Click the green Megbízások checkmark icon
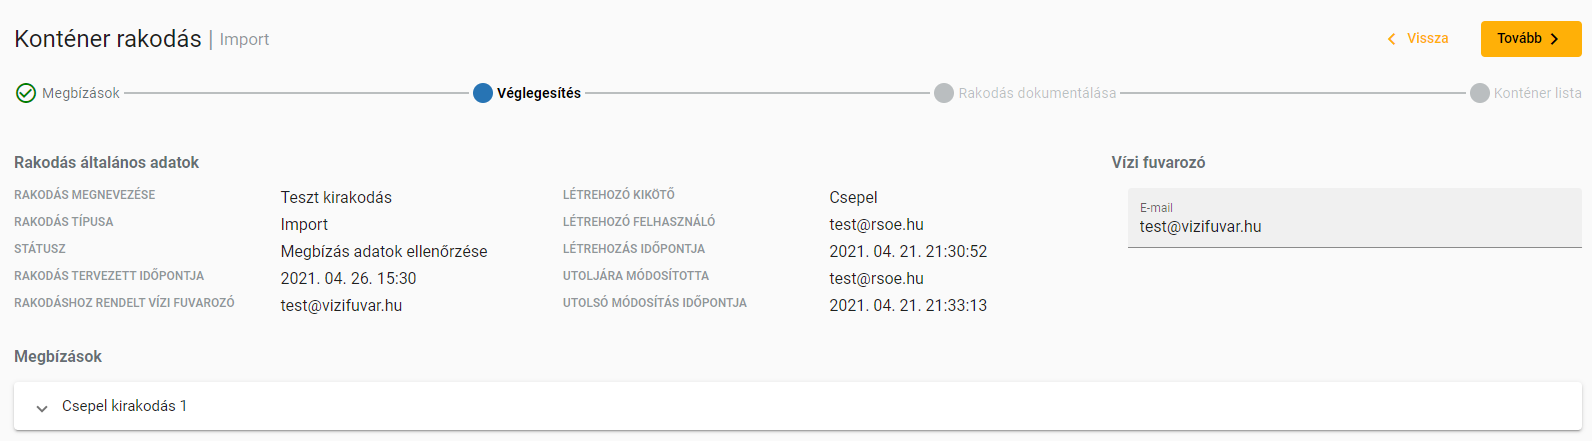This screenshot has width=1592, height=441. click(26, 93)
